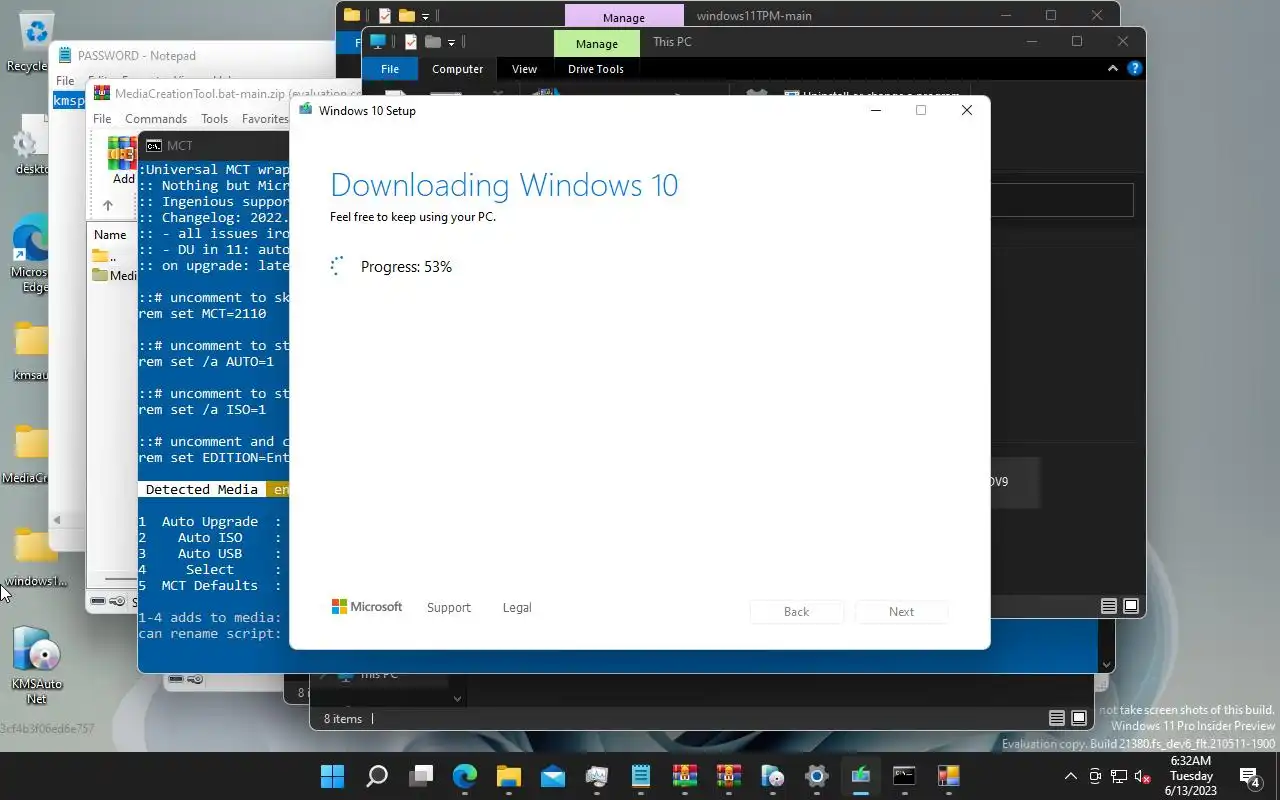This screenshot has height=800, width=1280.
Task: Click the Back button in Setup
Action: pyautogui.click(x=797, y=611)
